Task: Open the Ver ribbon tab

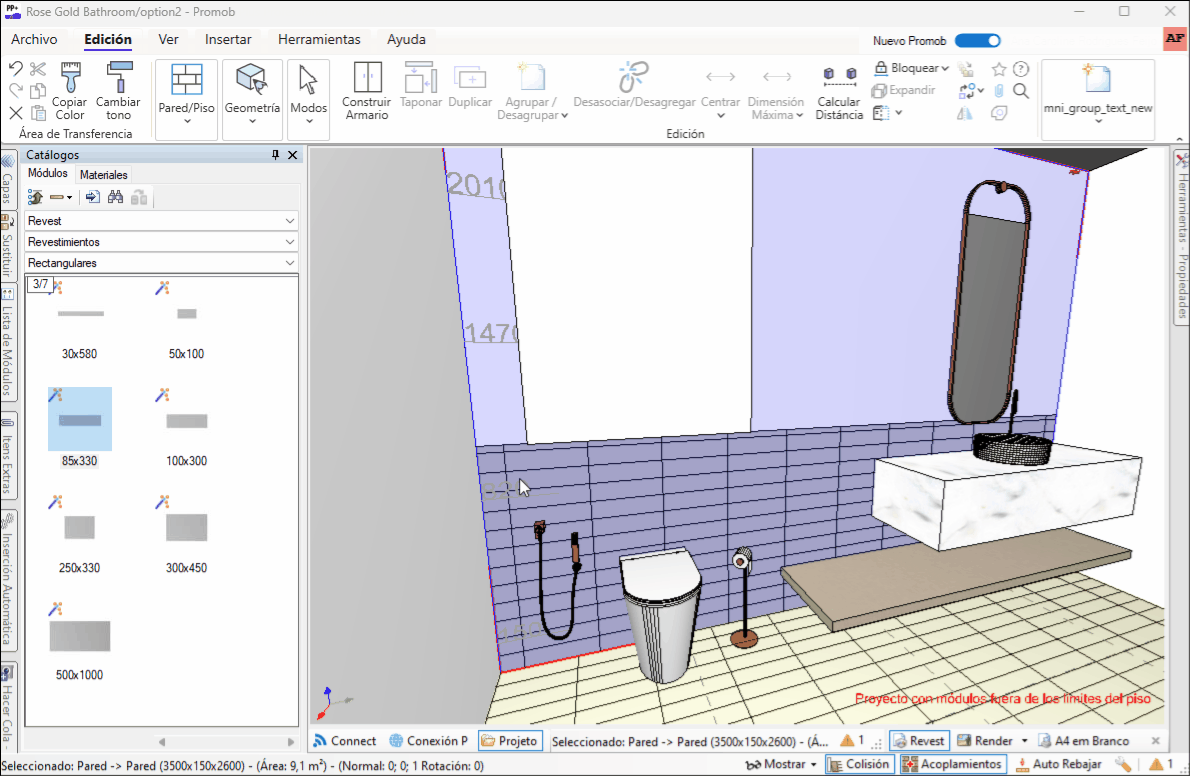Action: (x=168, y=39)
